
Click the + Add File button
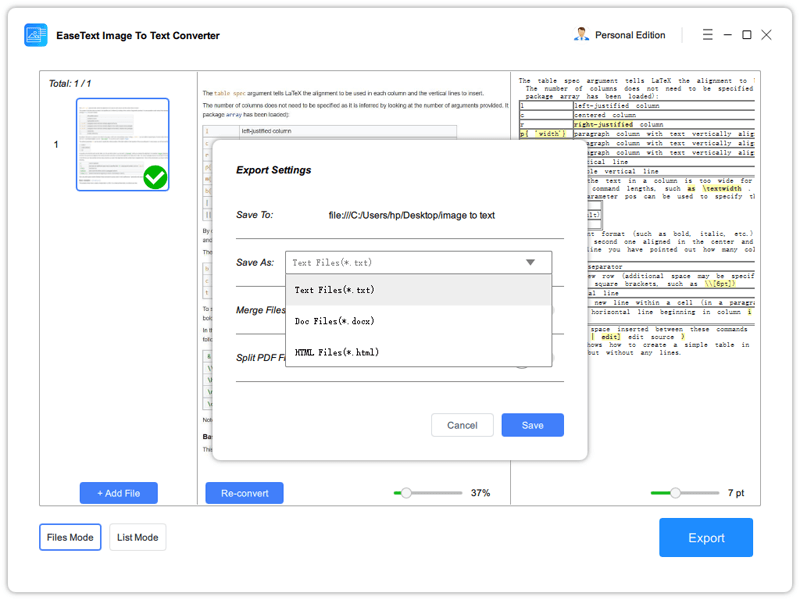(118, 493)
